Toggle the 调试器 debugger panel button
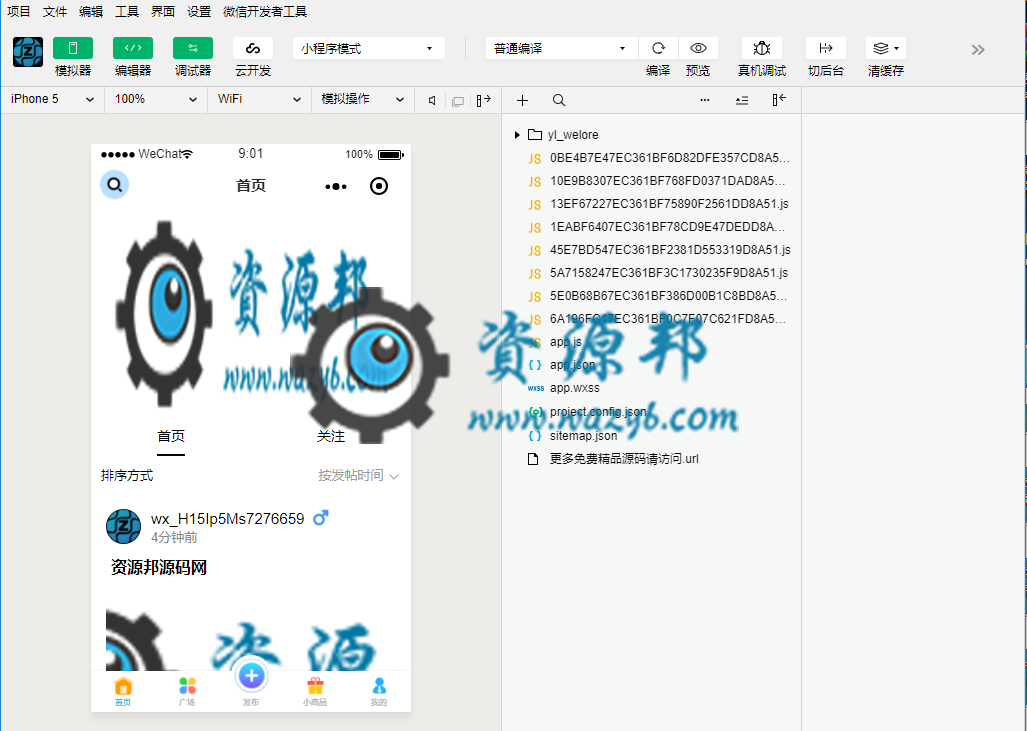 coord(193,48)
